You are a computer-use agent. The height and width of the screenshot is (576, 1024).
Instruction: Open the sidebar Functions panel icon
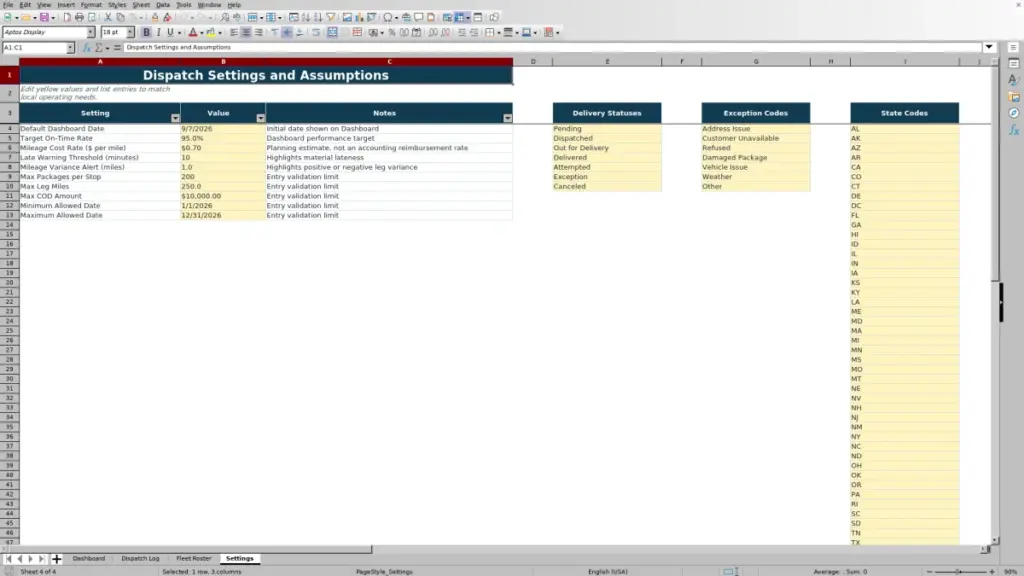pos(1014,130)
